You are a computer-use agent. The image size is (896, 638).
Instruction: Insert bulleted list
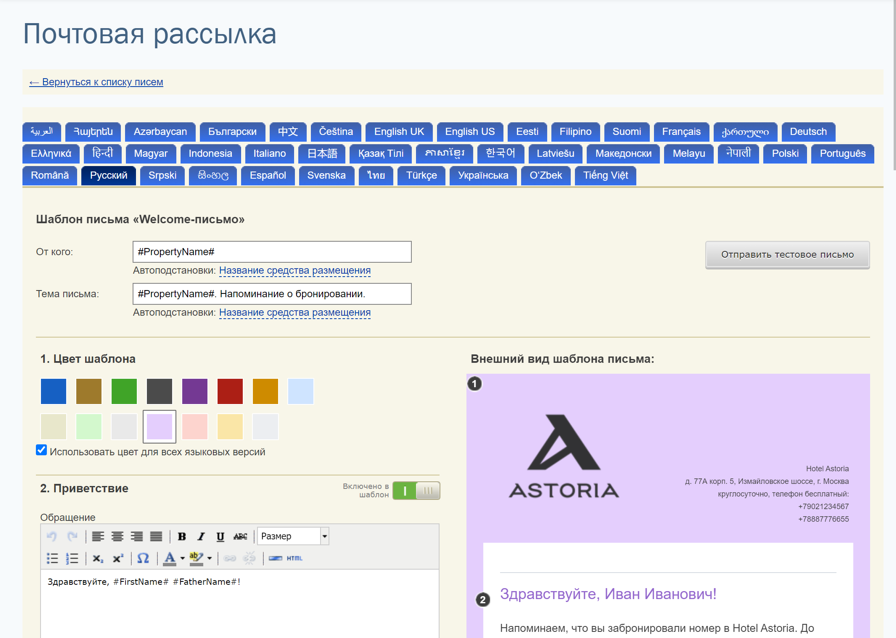(x=52, y=558)
